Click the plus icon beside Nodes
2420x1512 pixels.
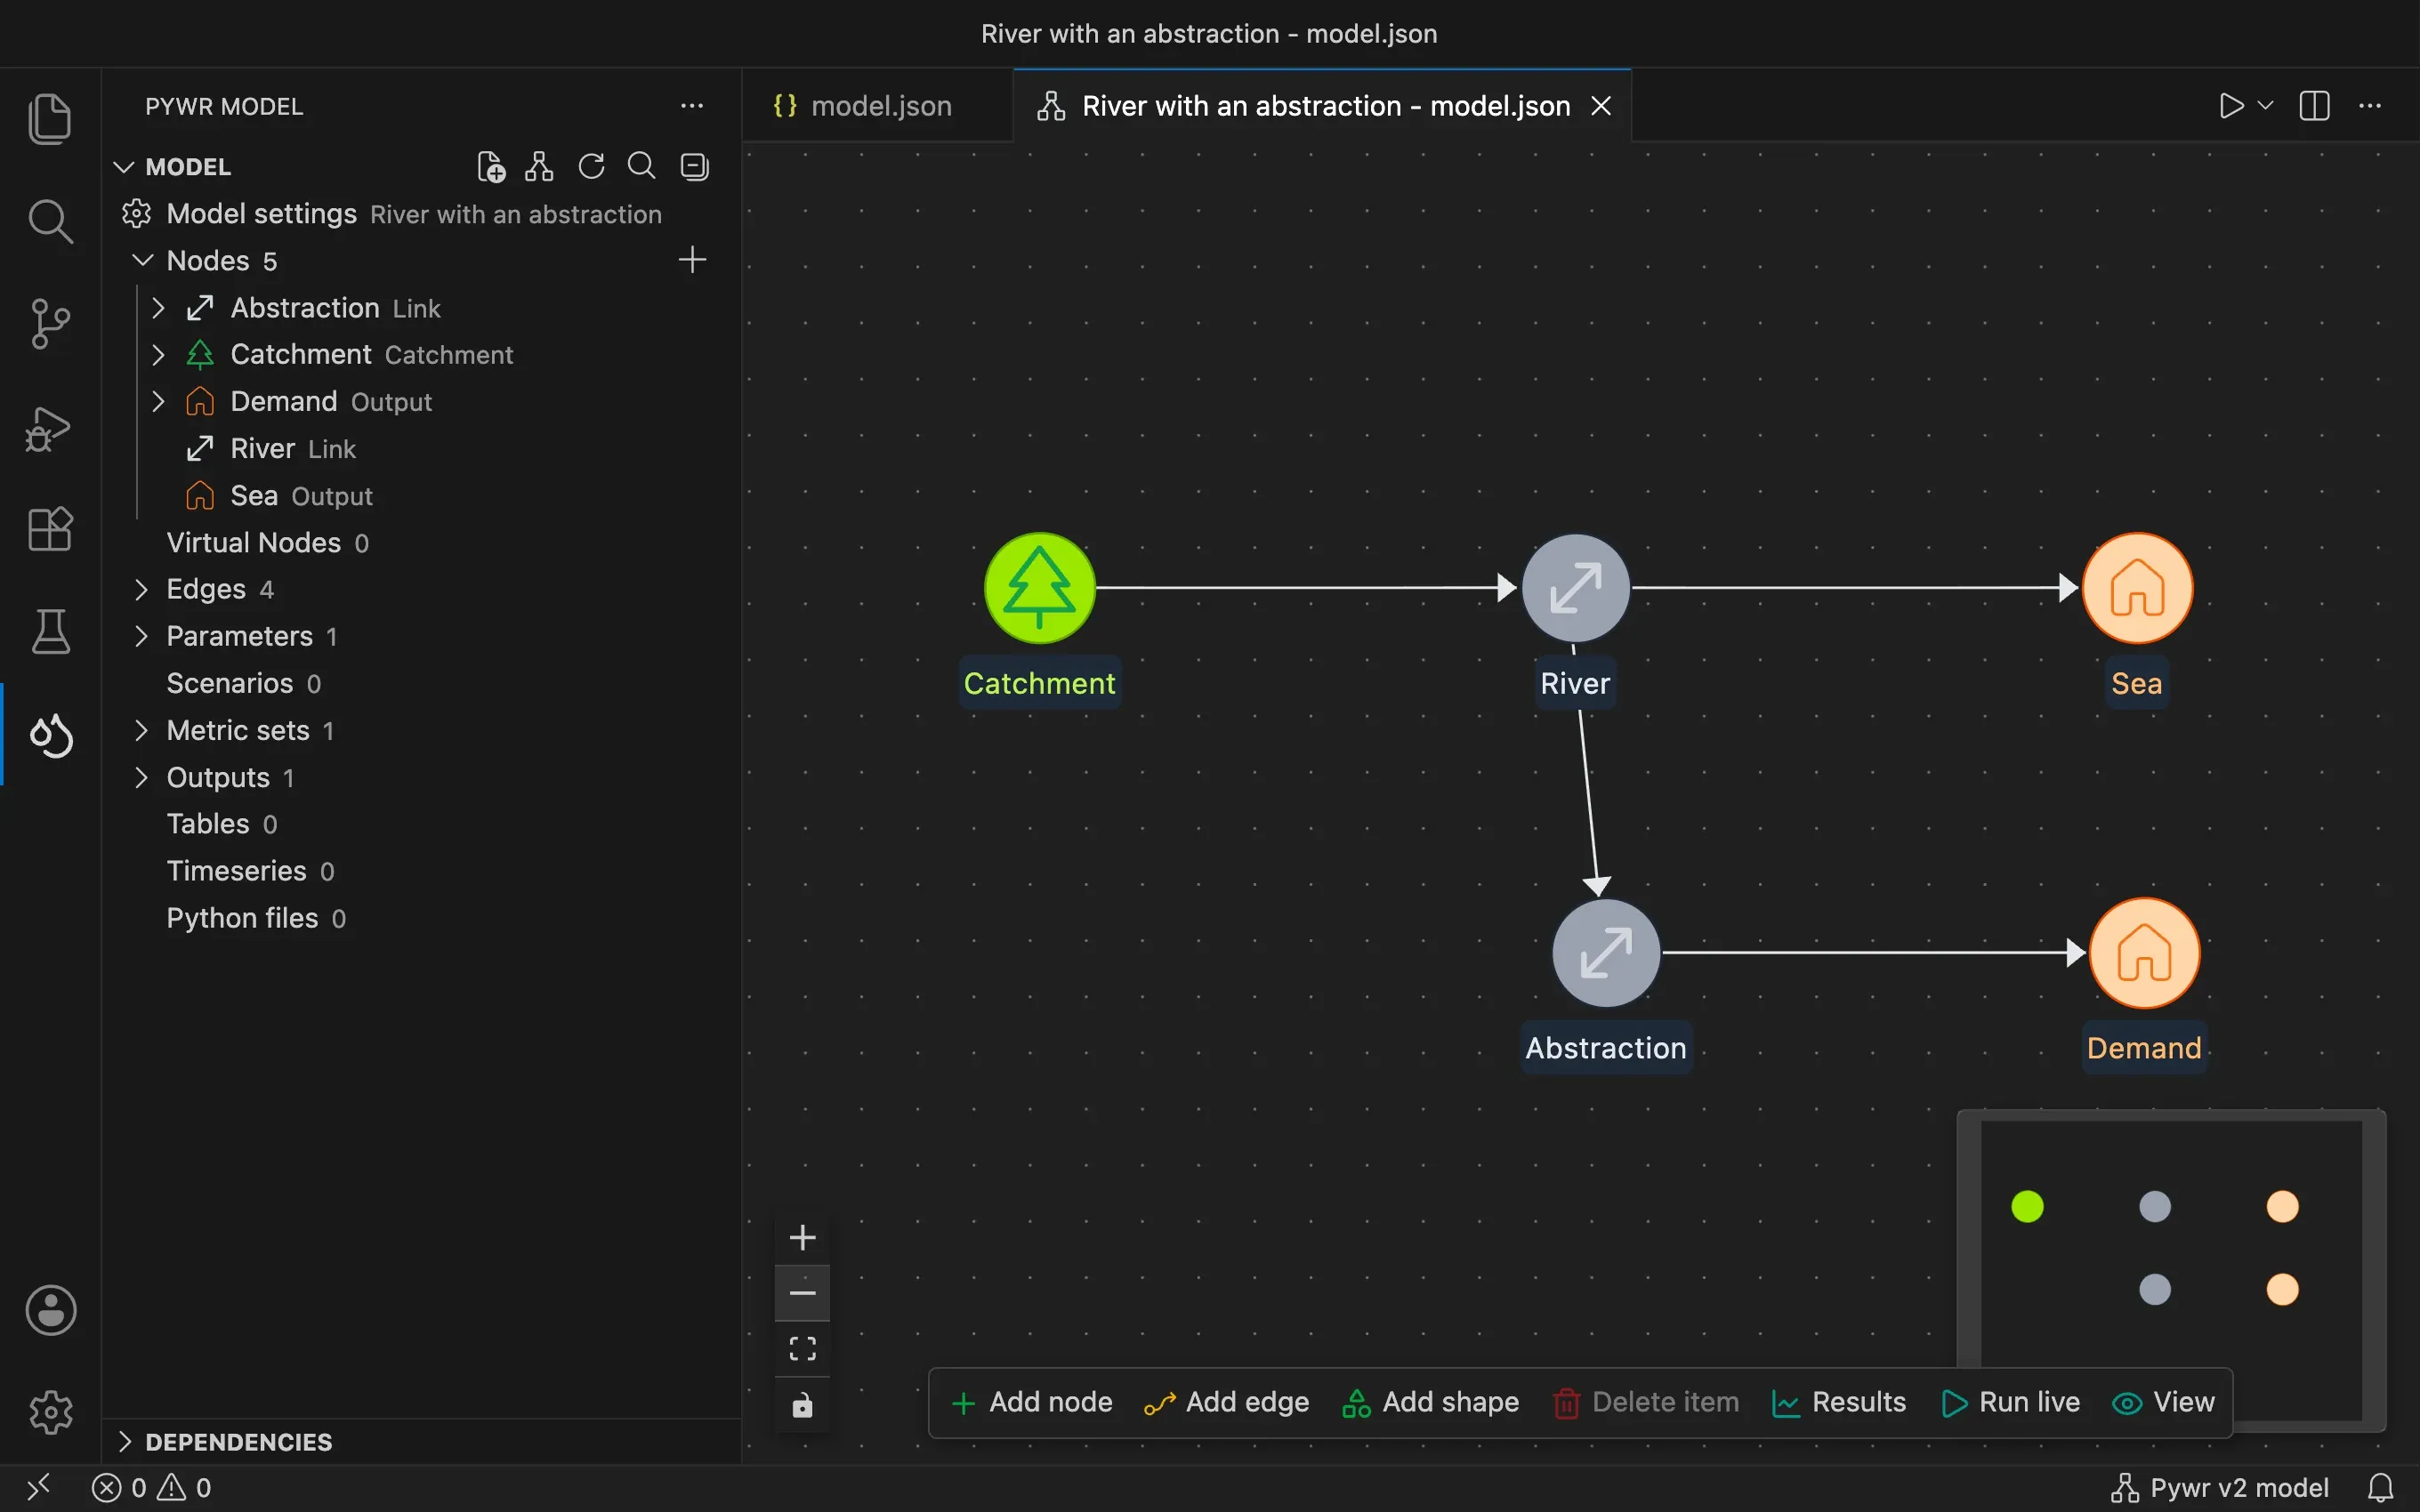[x=692, y=260]
